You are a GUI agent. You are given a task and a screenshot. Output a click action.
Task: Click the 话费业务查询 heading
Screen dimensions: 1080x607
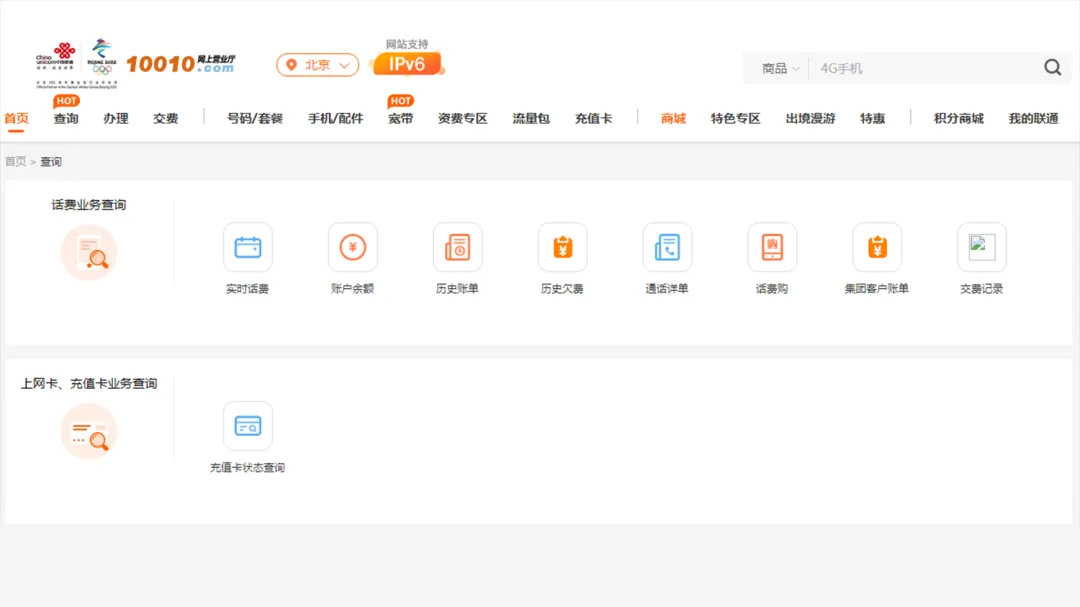(89, 205)
